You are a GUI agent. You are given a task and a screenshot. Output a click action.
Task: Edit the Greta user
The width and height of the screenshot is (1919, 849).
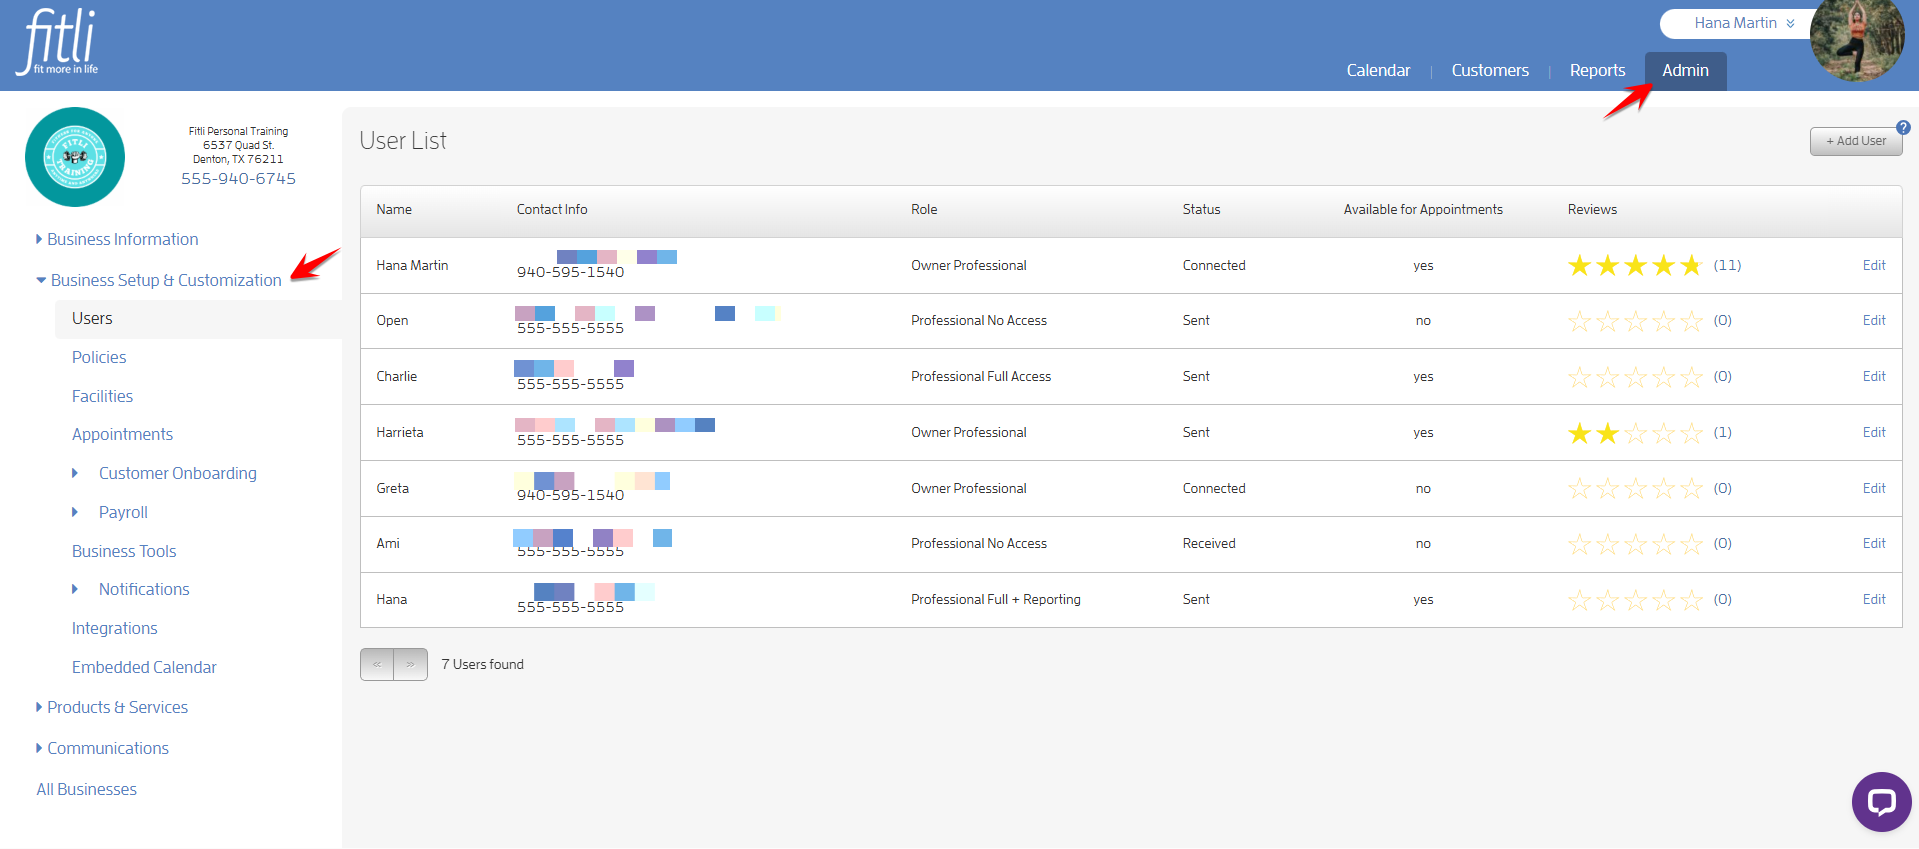tap(1874, 488)
